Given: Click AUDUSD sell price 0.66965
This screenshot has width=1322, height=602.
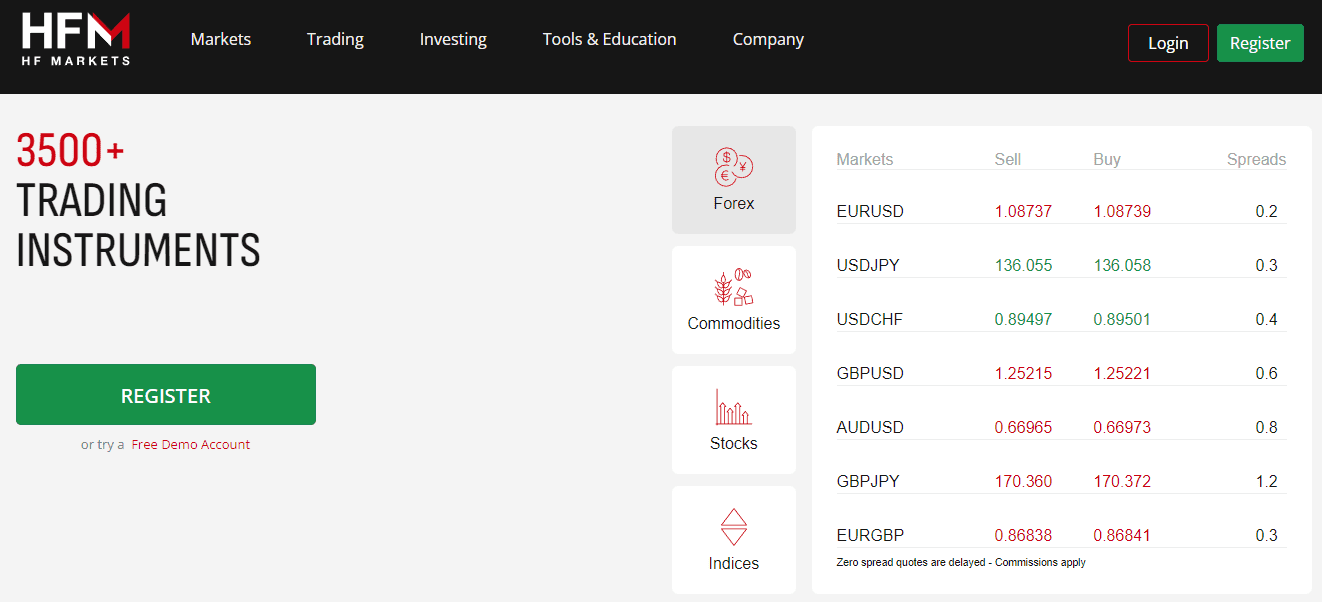Looking at the screenshot, I should pos(1023,428).
